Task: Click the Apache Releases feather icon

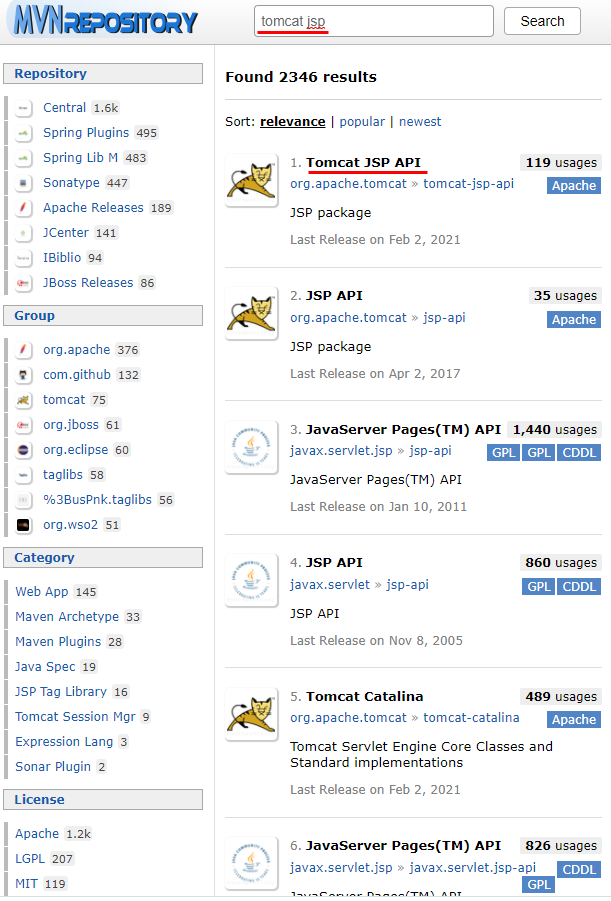Action: (x=23, y=208)
